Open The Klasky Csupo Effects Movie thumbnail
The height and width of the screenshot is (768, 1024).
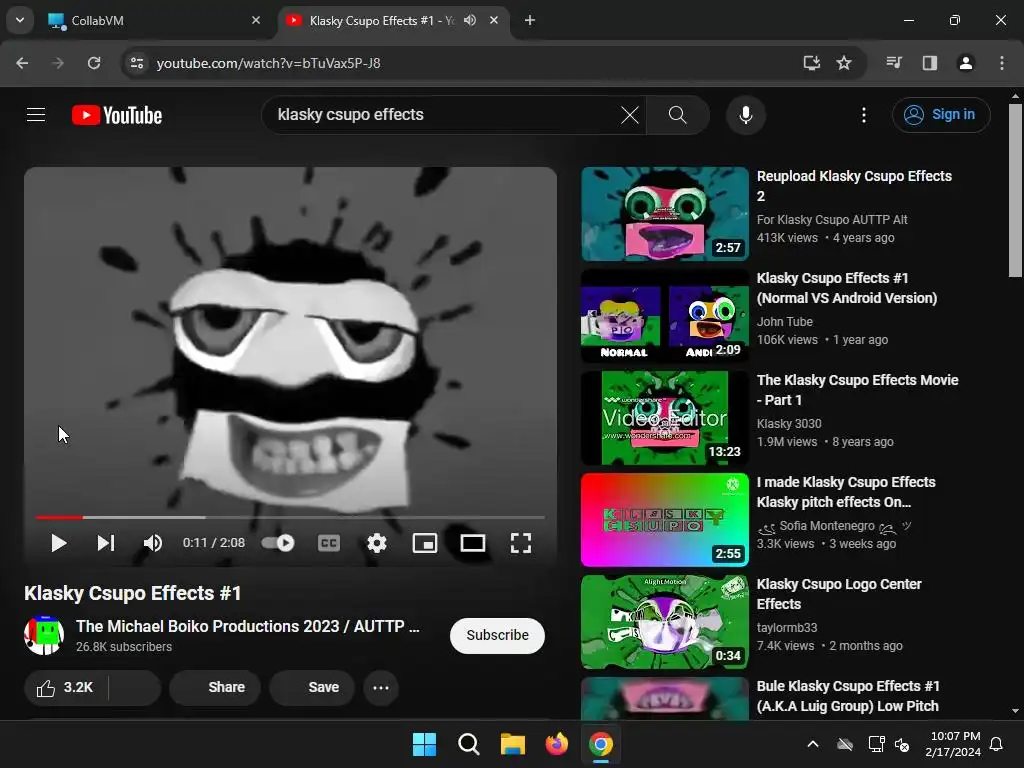click(x=665, y=418)
